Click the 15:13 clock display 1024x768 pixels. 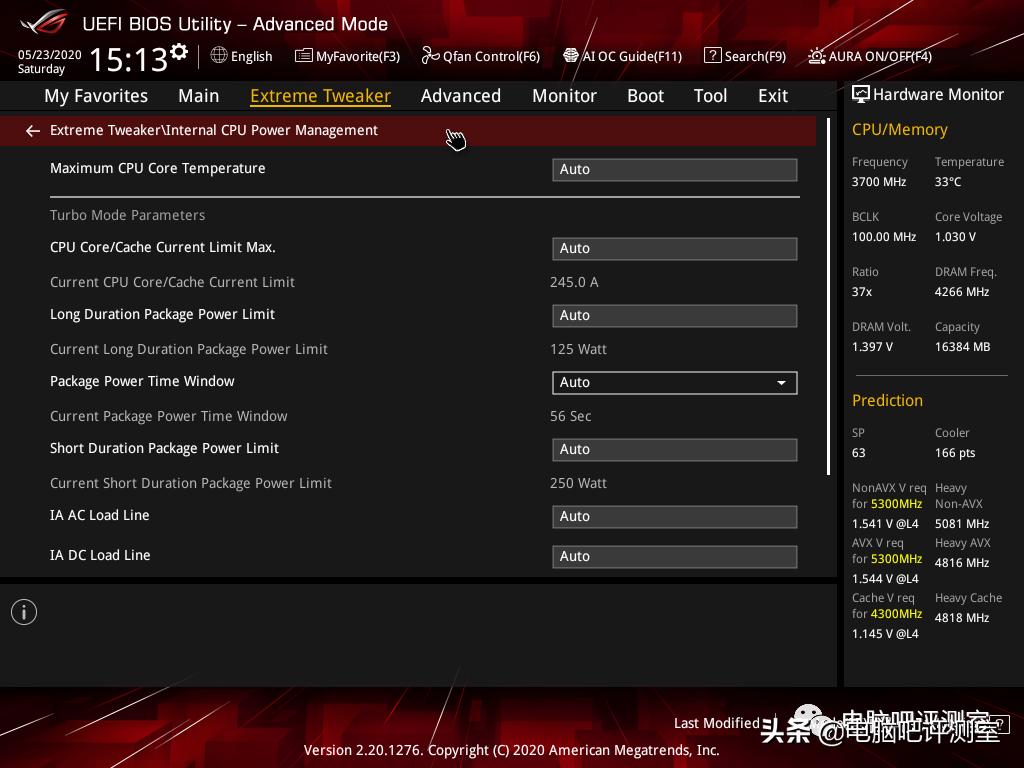(128, 59)
